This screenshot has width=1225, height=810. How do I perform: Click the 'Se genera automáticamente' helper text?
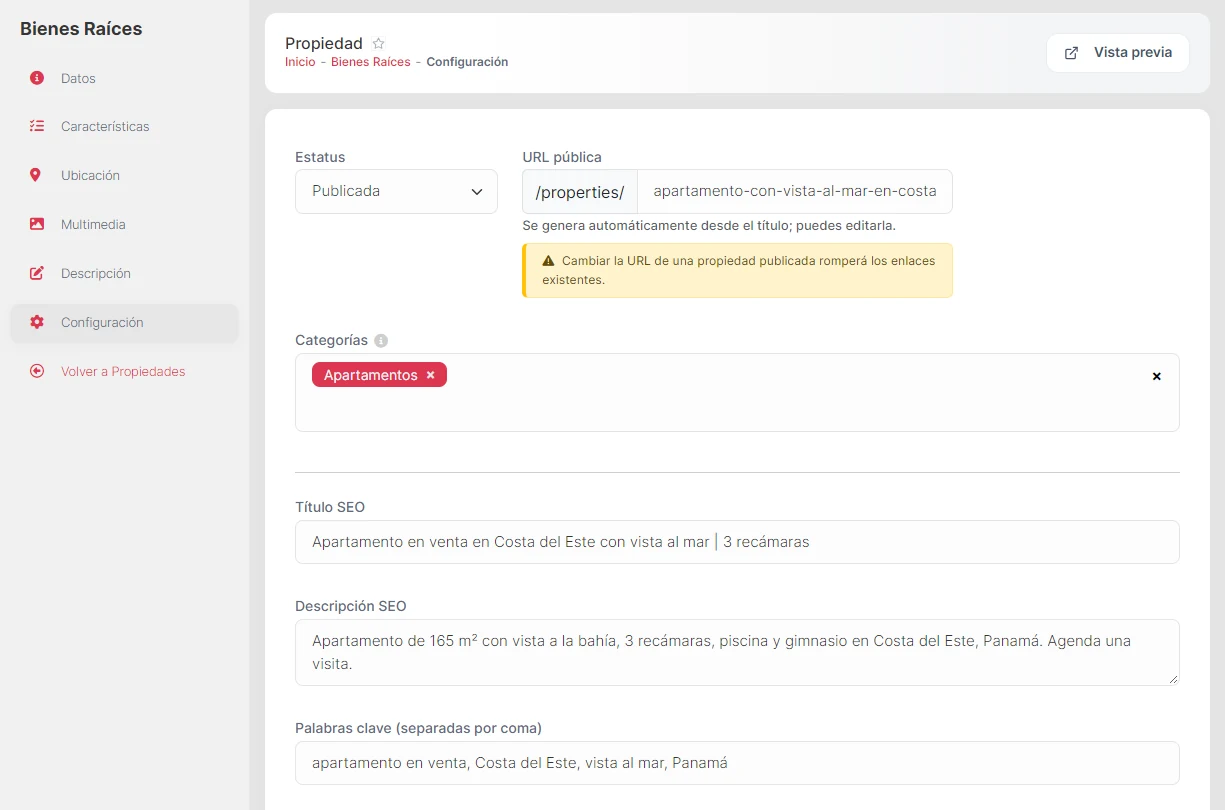click(x=709, y=226)
